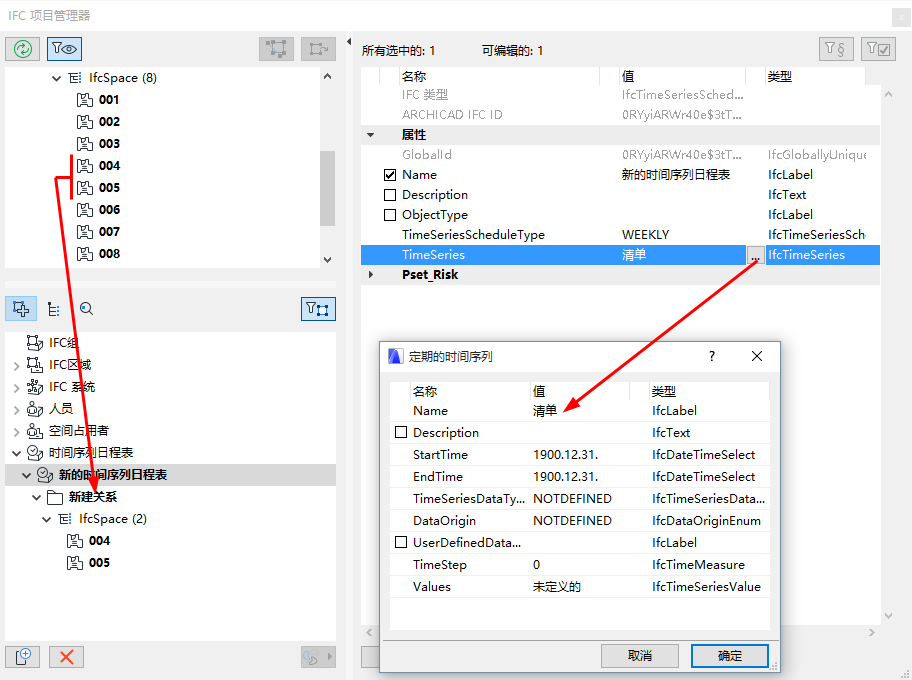Viewport: 912px width, 680px height.
Task: Expand the IFC 系统 node
Action: pyautogui.click(x=16, y=388)
